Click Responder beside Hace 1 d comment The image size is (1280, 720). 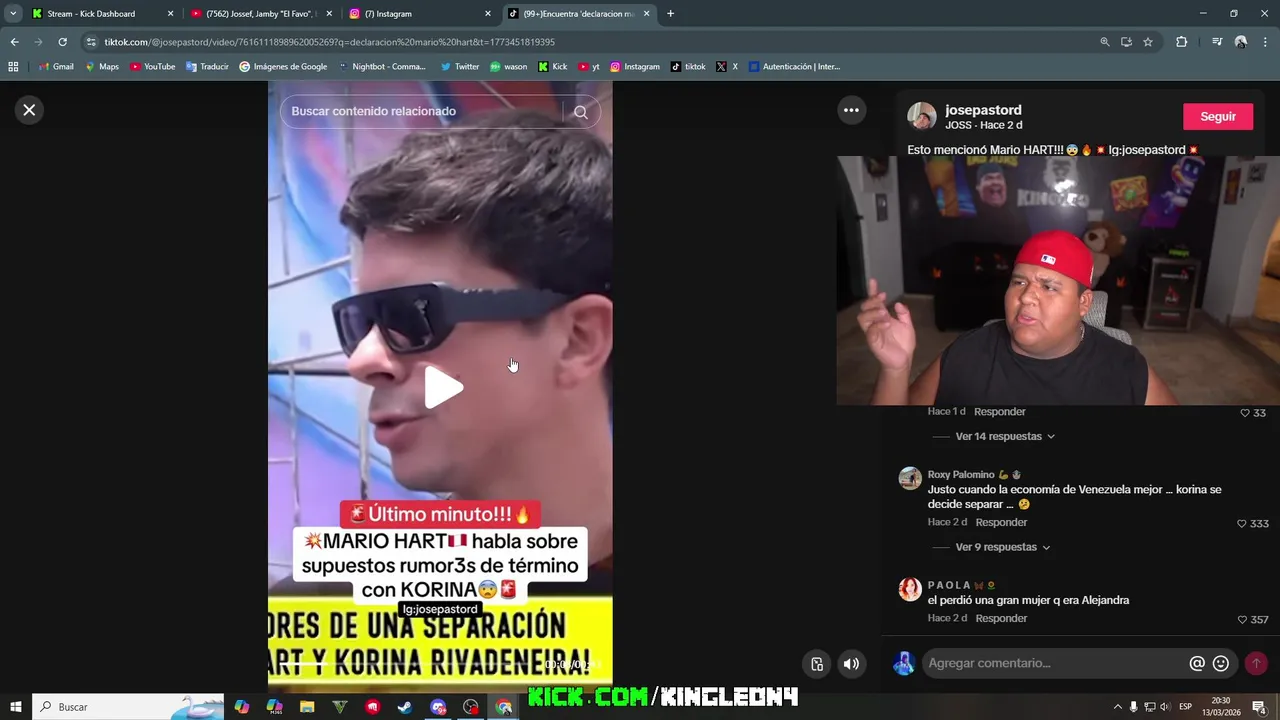click(x=1000, y=411)
